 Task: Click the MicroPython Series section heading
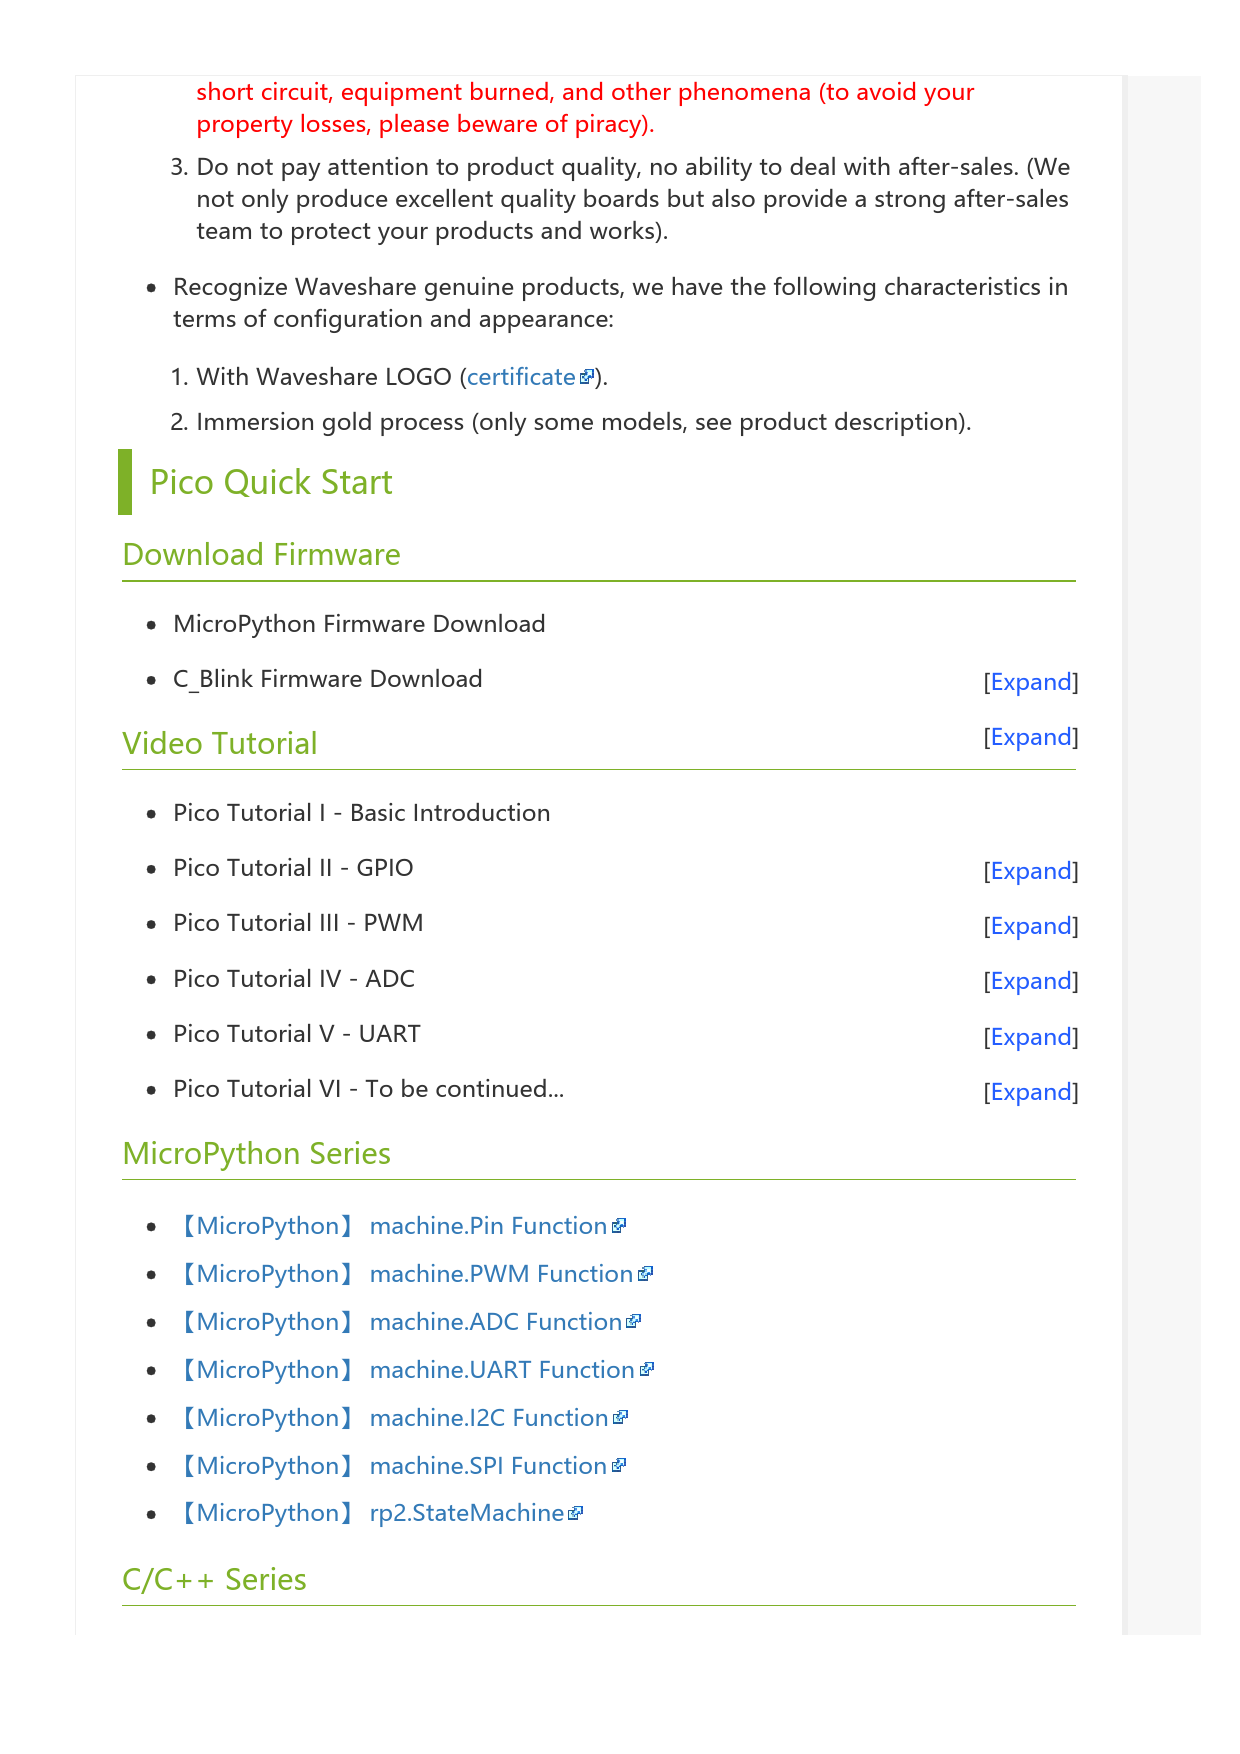[x=256, y=1154]
